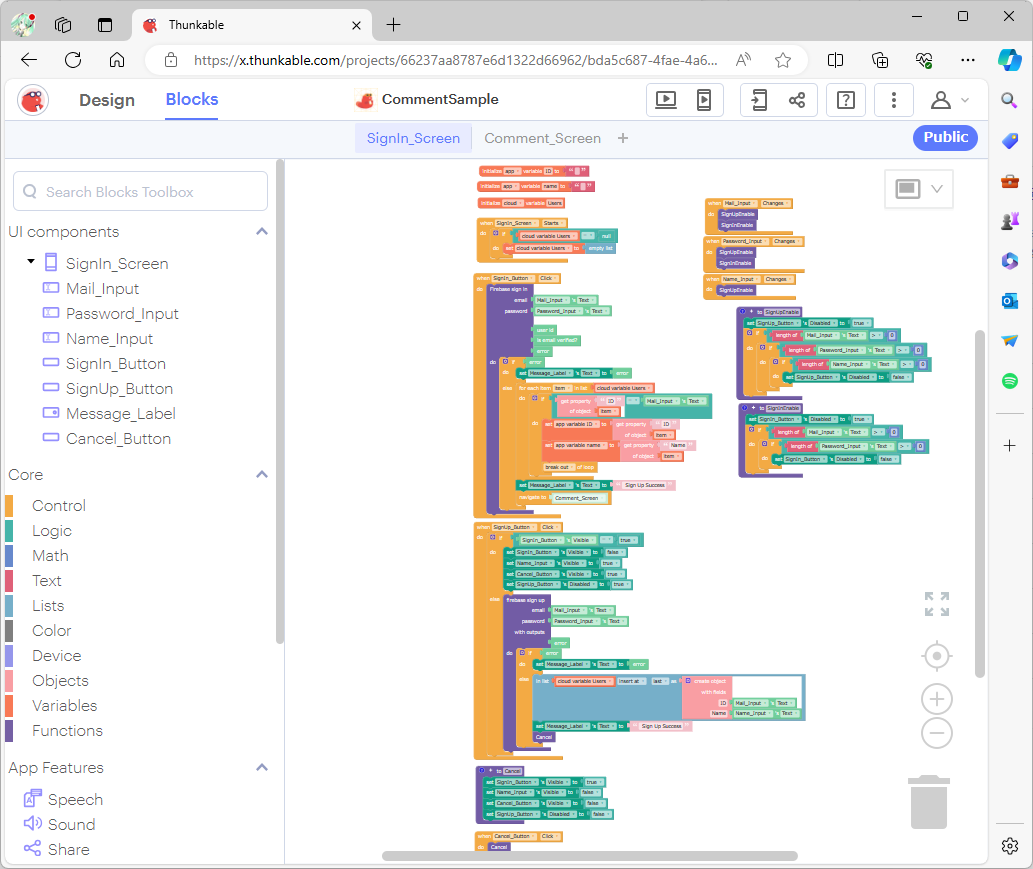
Task: Collapse the Core section
Action: (262, 475)
